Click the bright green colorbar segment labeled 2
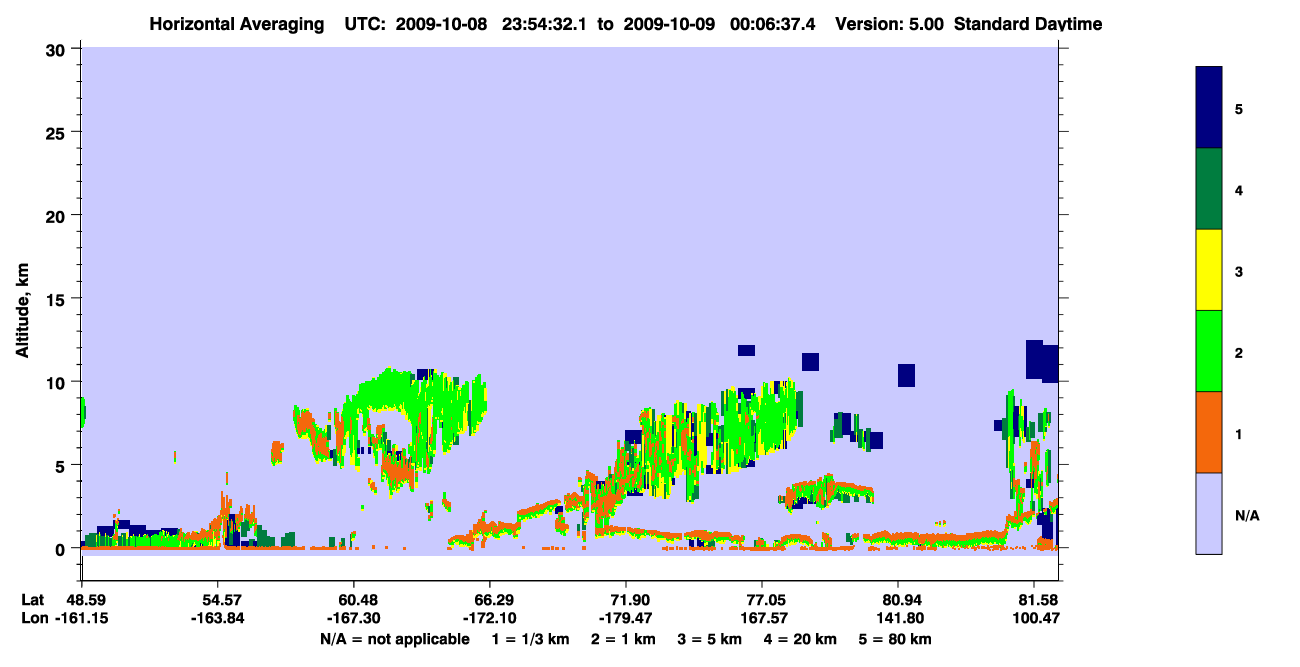The height and width of the screenshot is (667, 1300). tap(1209, 351)
